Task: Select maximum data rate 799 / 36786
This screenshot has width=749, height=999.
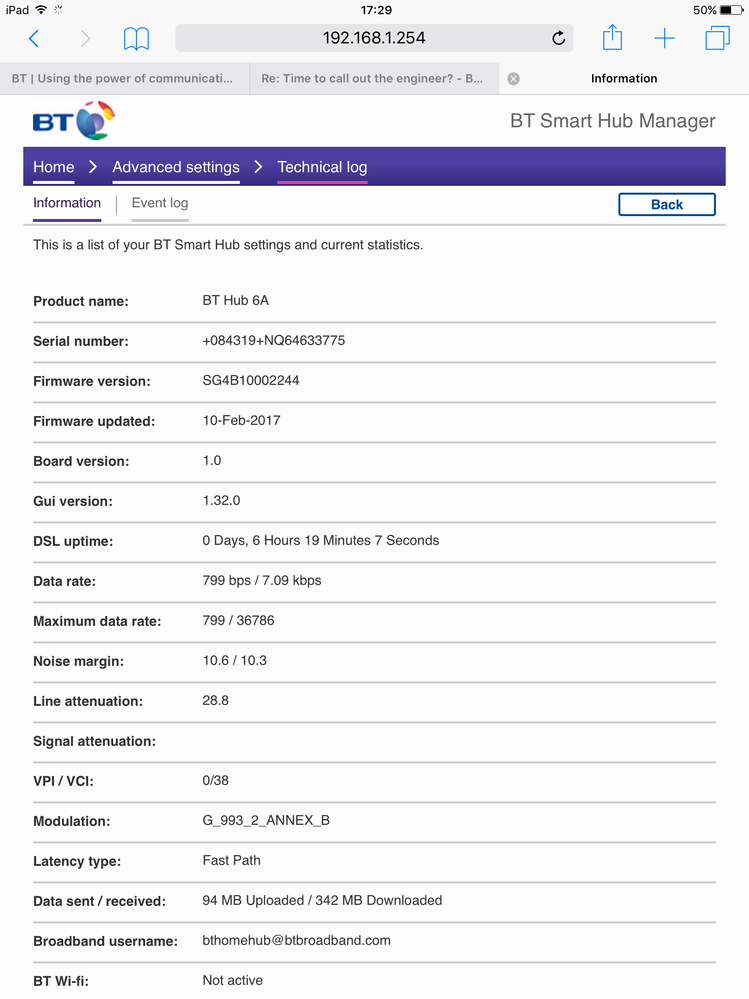Action: [238, 621]
